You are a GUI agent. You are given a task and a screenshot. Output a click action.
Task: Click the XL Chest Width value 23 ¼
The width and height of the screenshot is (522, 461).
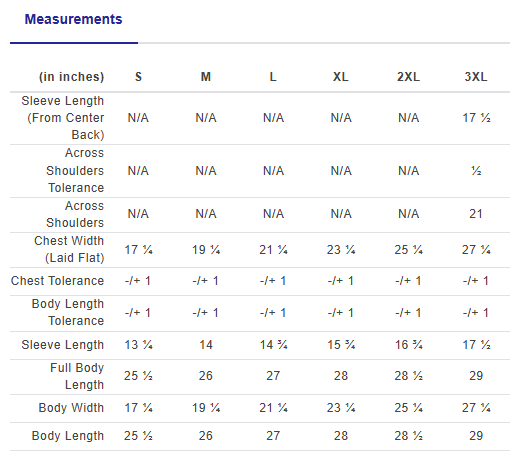[x=341, y=250]
